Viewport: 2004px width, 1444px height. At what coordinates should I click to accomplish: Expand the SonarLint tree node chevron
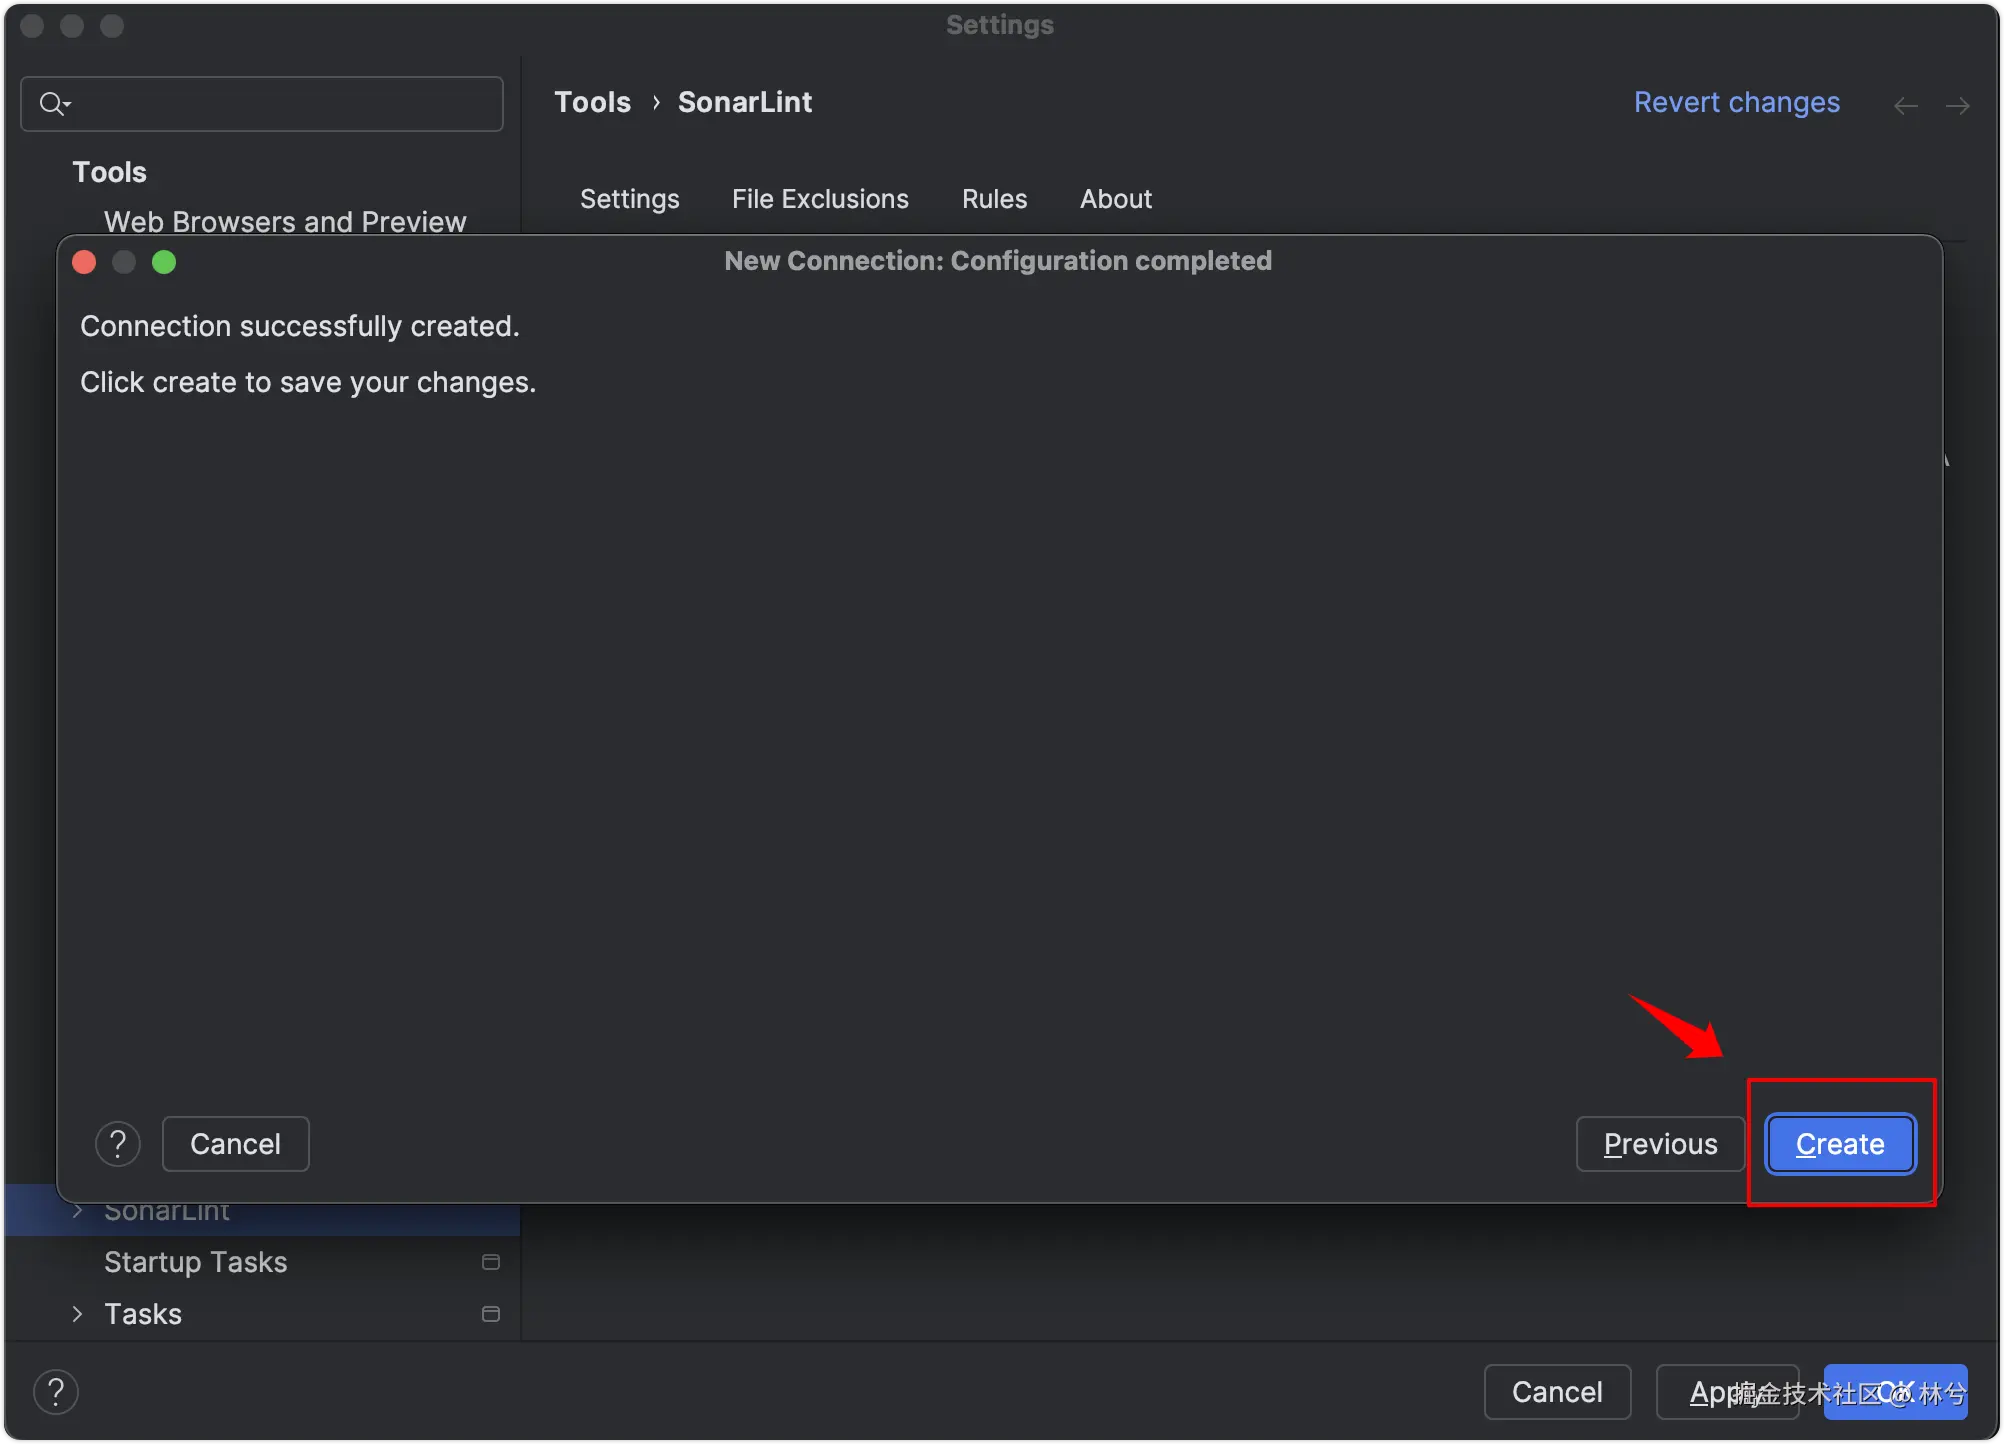click(77, 1211)
